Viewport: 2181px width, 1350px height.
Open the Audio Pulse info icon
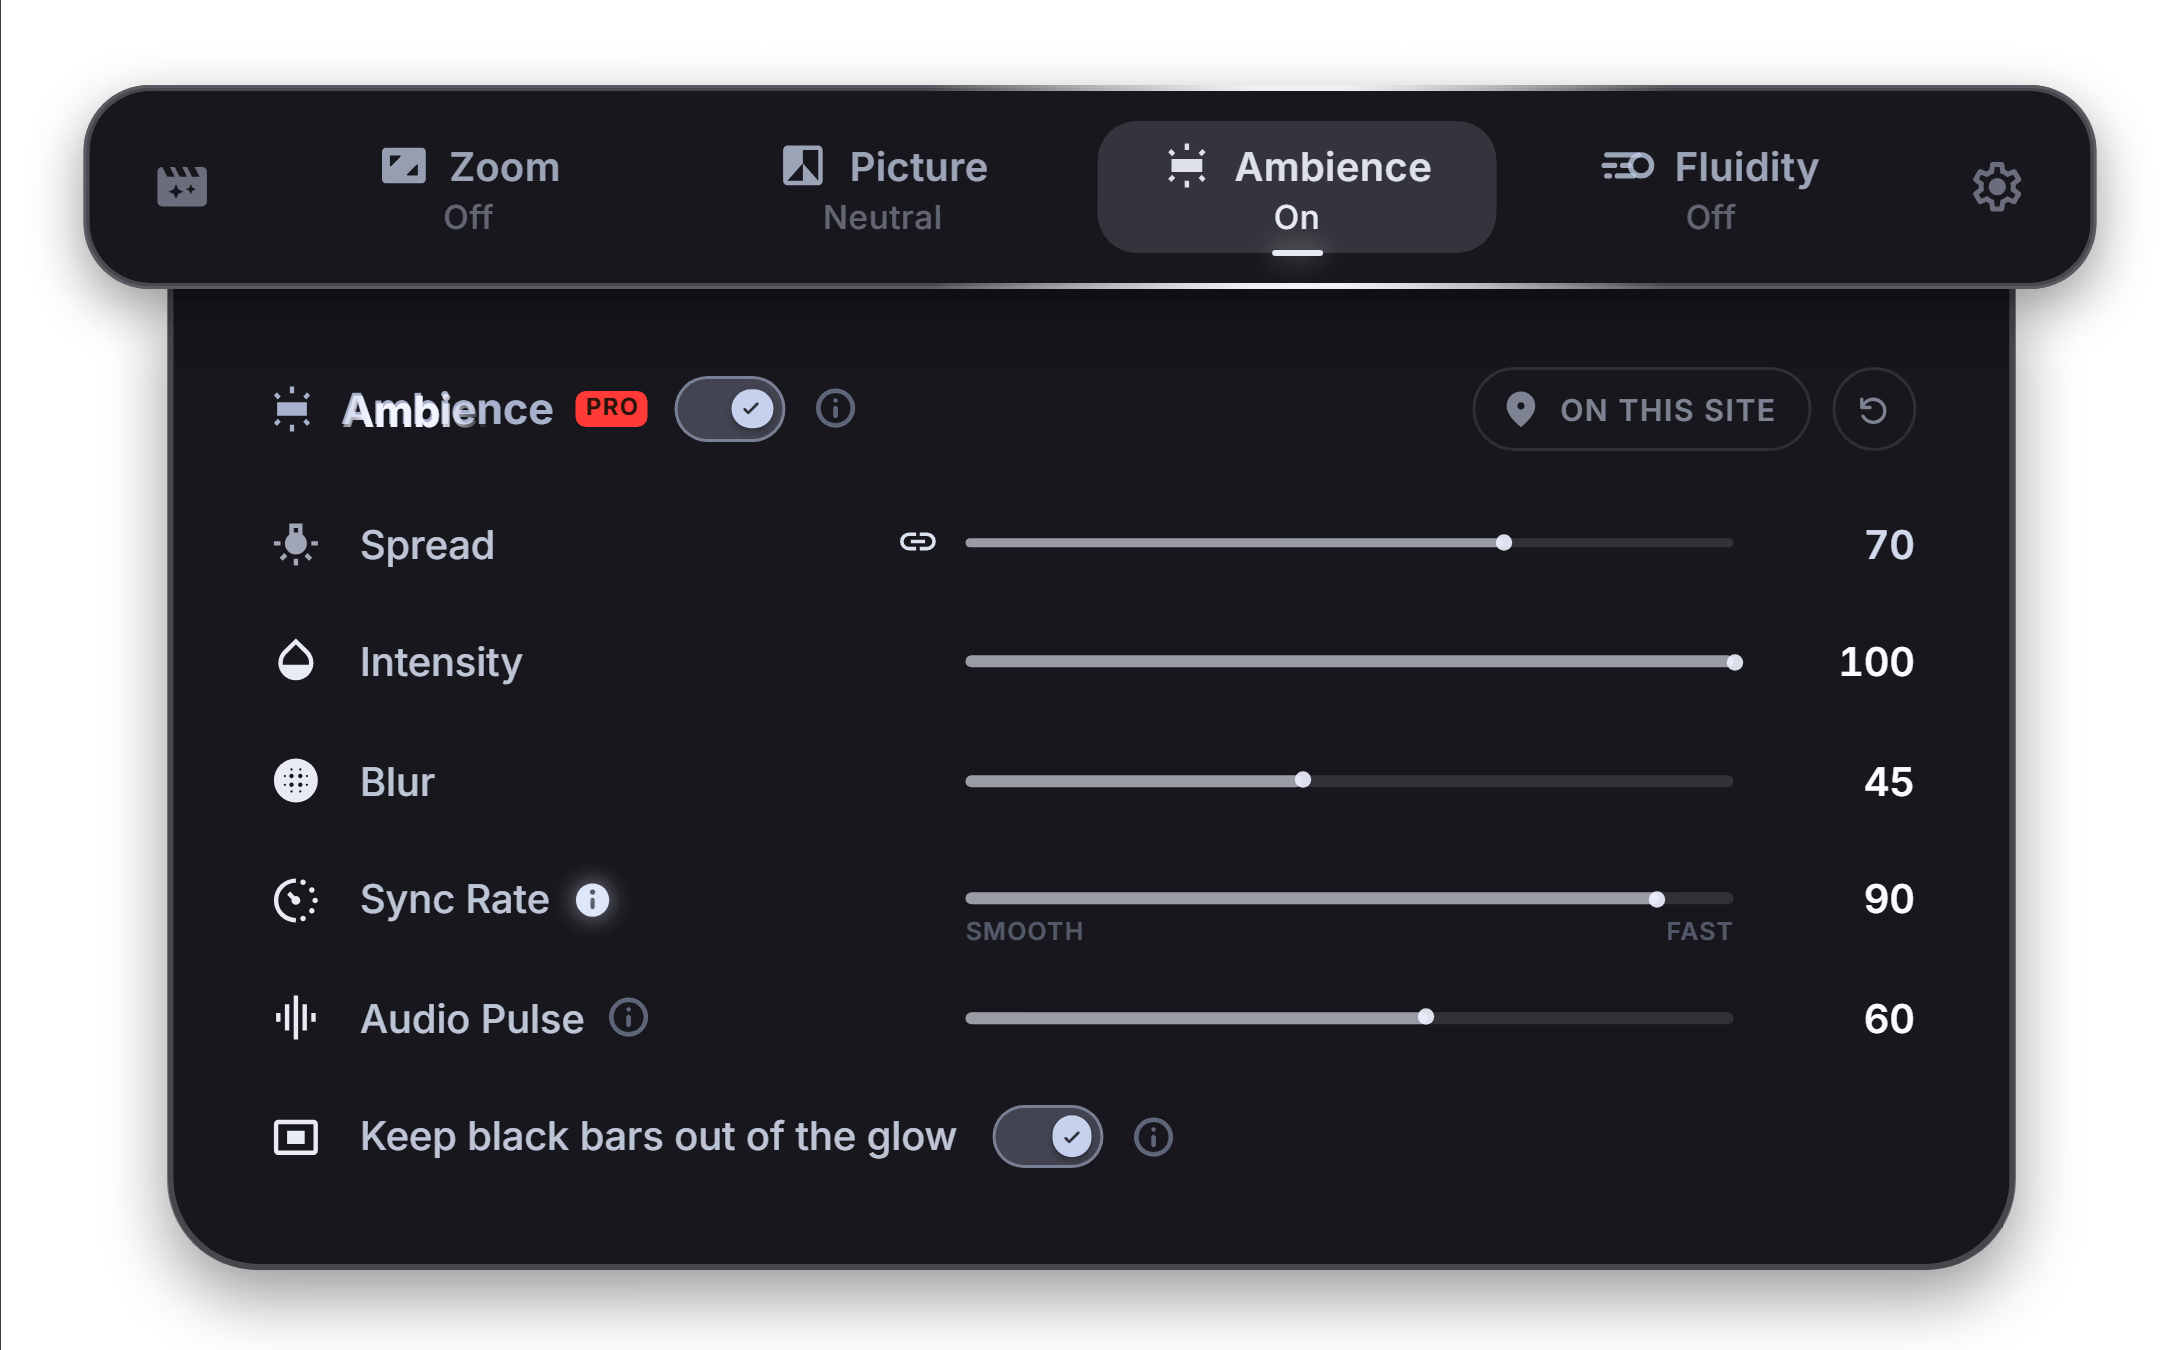click(x=628, y=1018)
